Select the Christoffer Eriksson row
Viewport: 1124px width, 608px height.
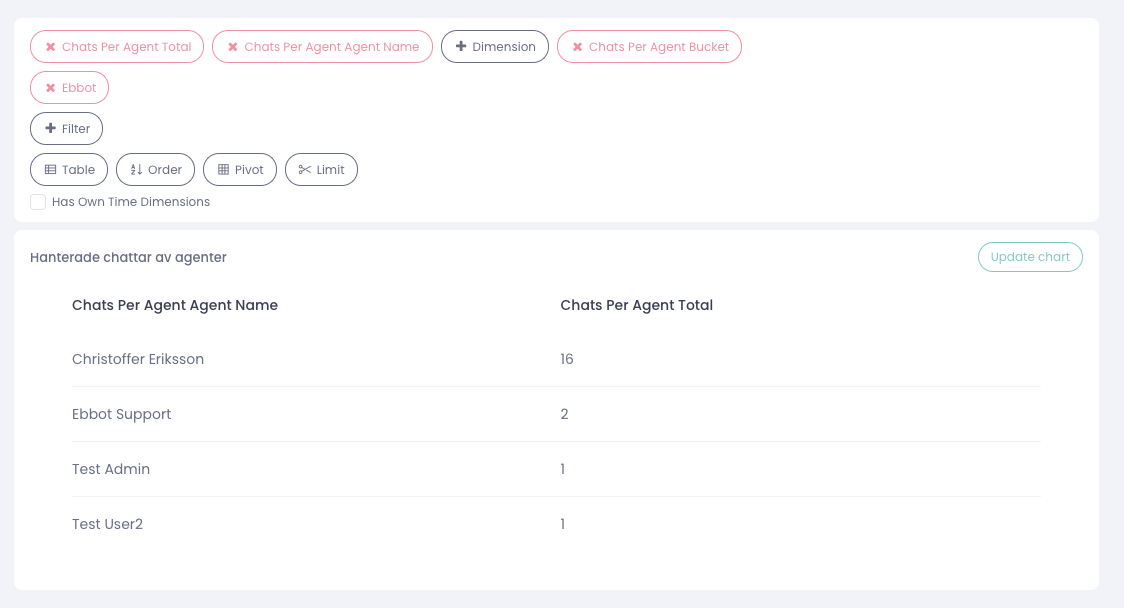click(138, 359)
